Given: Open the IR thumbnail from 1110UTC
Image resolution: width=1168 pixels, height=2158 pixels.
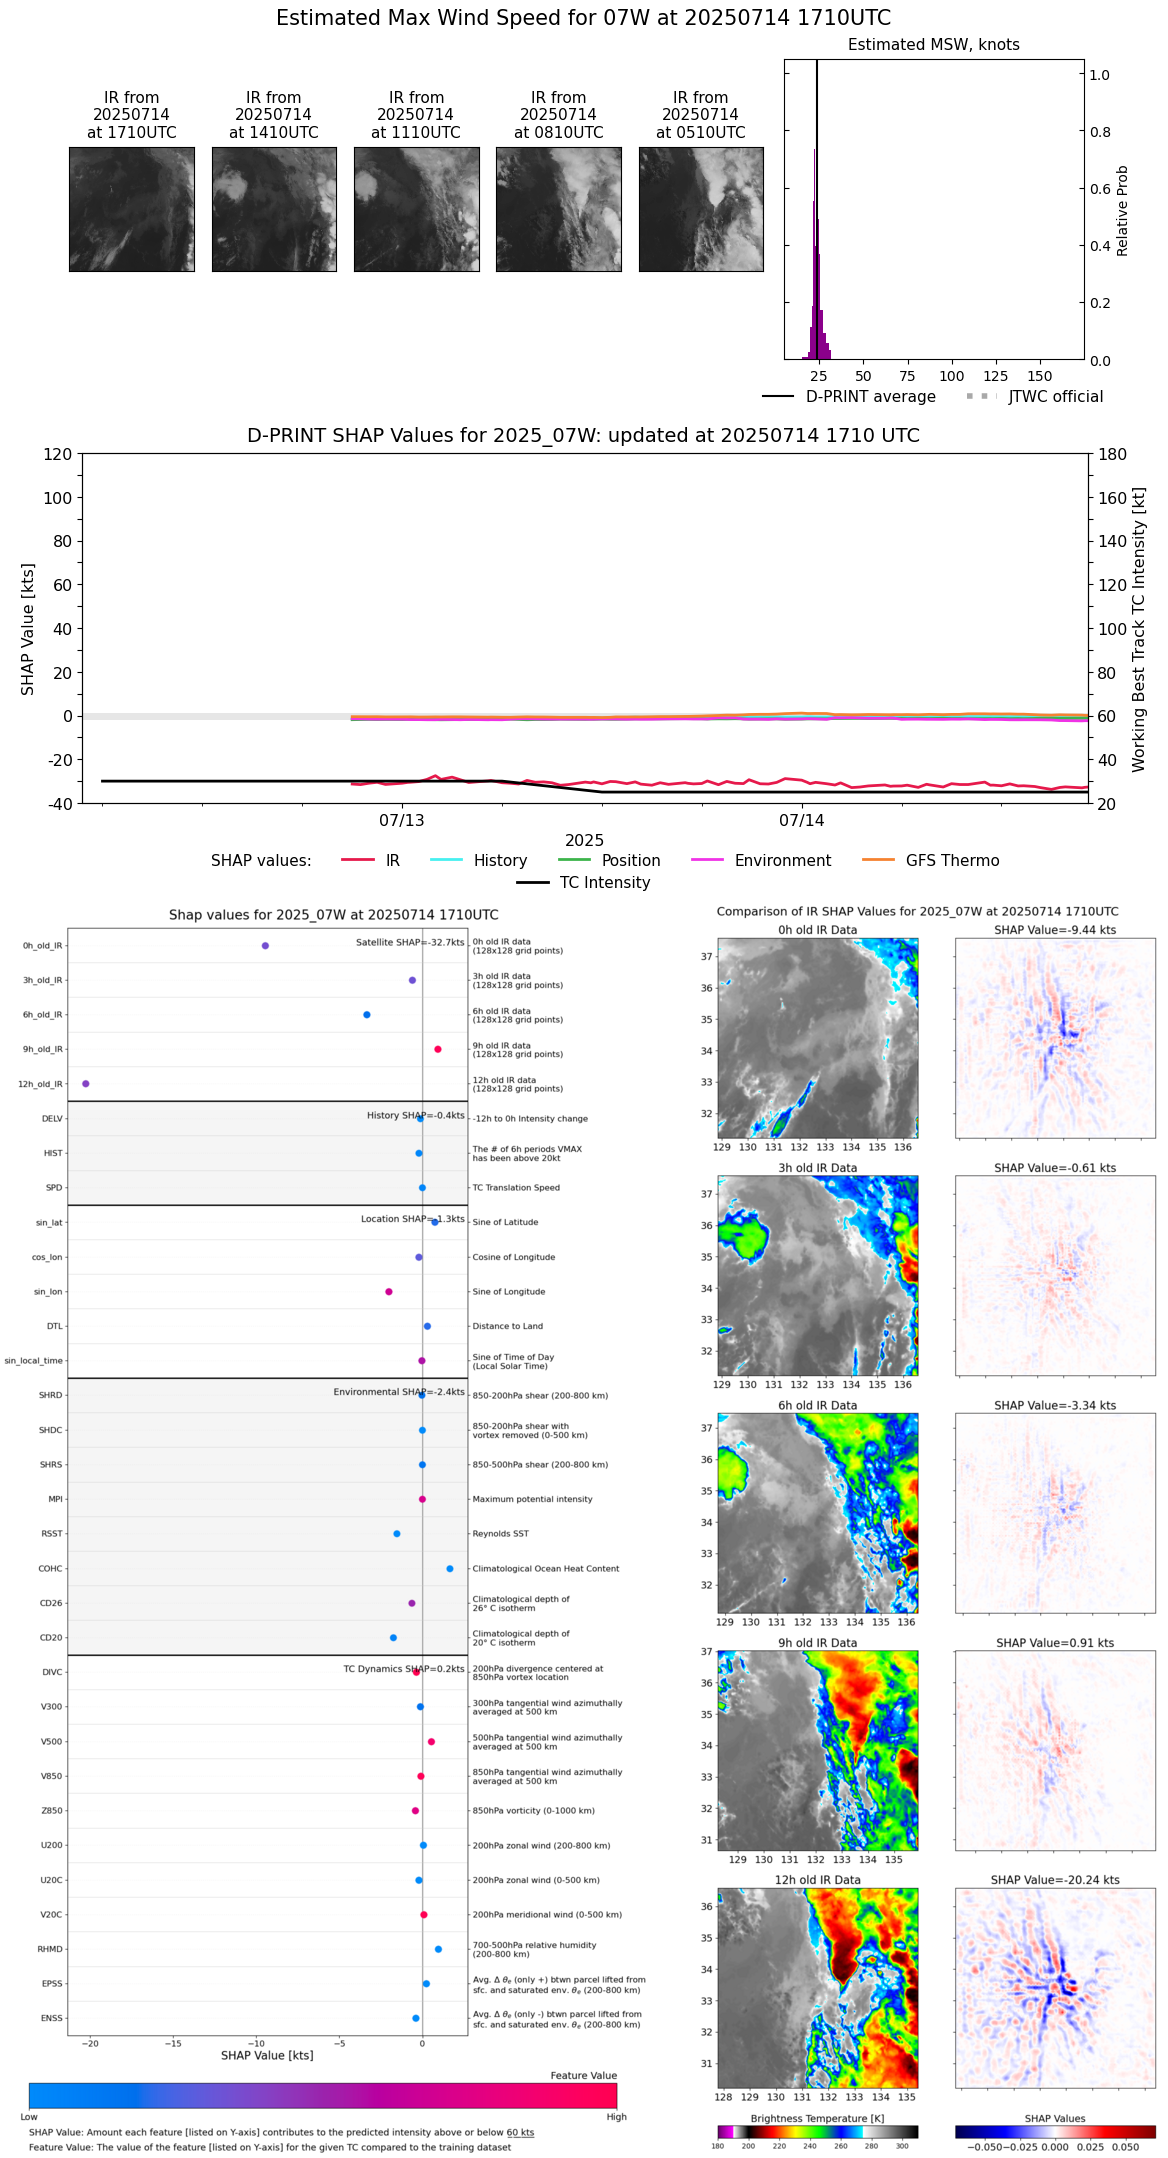Looking at the screenshot, I should pyautogui.click(x=416, y=209).
